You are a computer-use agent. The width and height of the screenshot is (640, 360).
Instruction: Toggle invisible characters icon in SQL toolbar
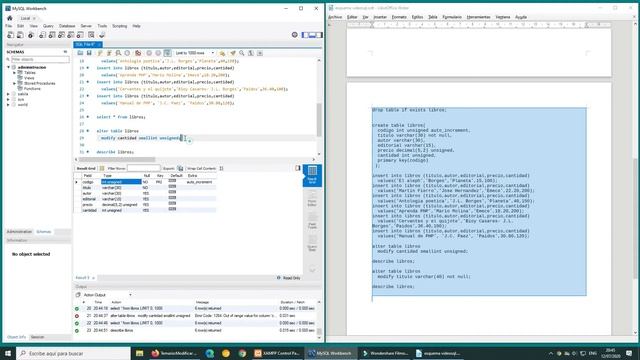tap(251, 53)
